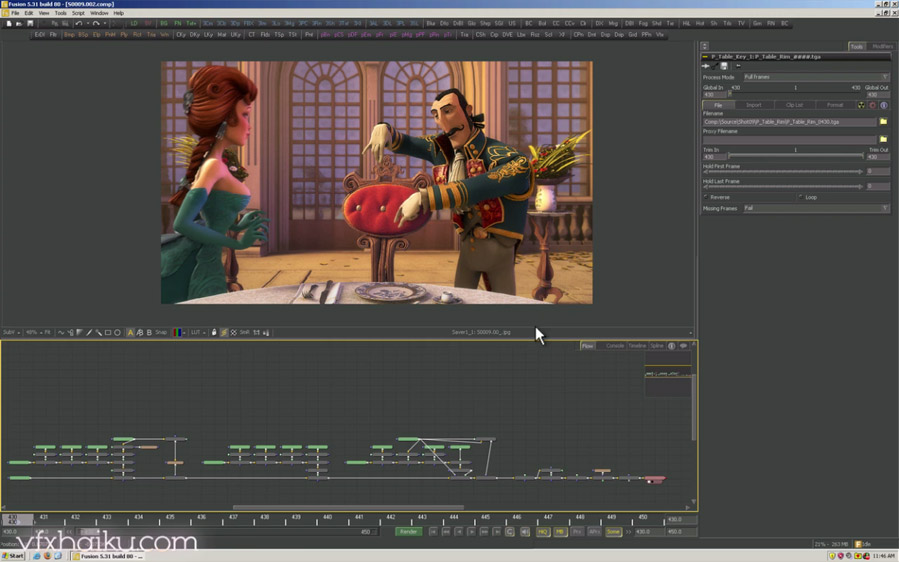
Task: Add a FastNoise with the FN tool
Action: (x=178, y=24)
